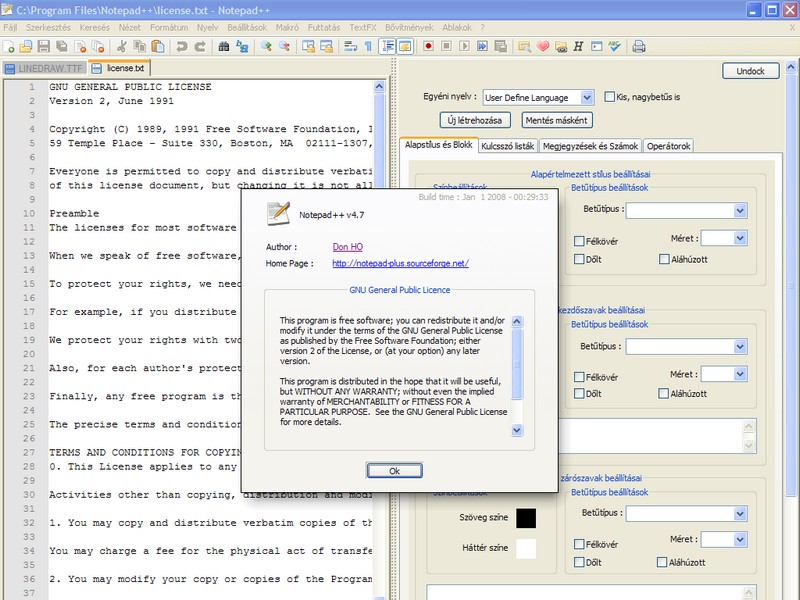Image resolution: width=800 pixels, height=600 pixels.
Task: Pick the white Háttér színe color swatch
Action: [526, 548]
